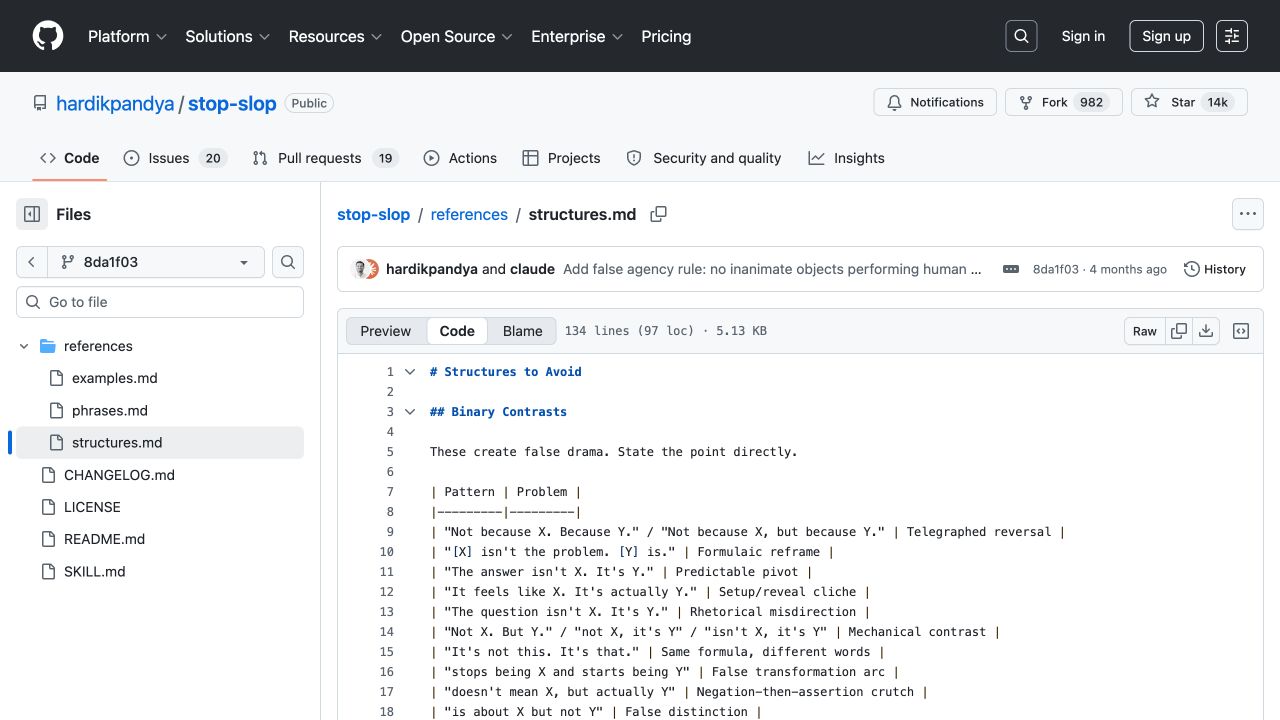The image size is (1280, 720).
Task: Click the back arrow beside branch selector
Action: [x=32, y=262]
